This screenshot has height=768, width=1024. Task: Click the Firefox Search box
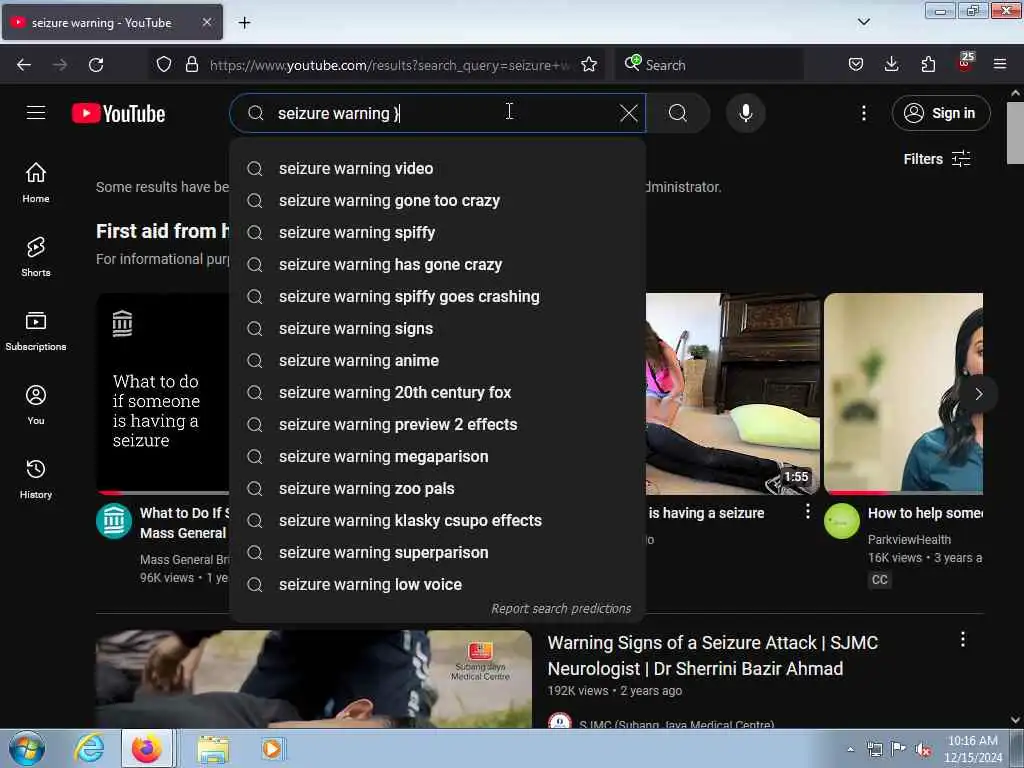[709, 65]
